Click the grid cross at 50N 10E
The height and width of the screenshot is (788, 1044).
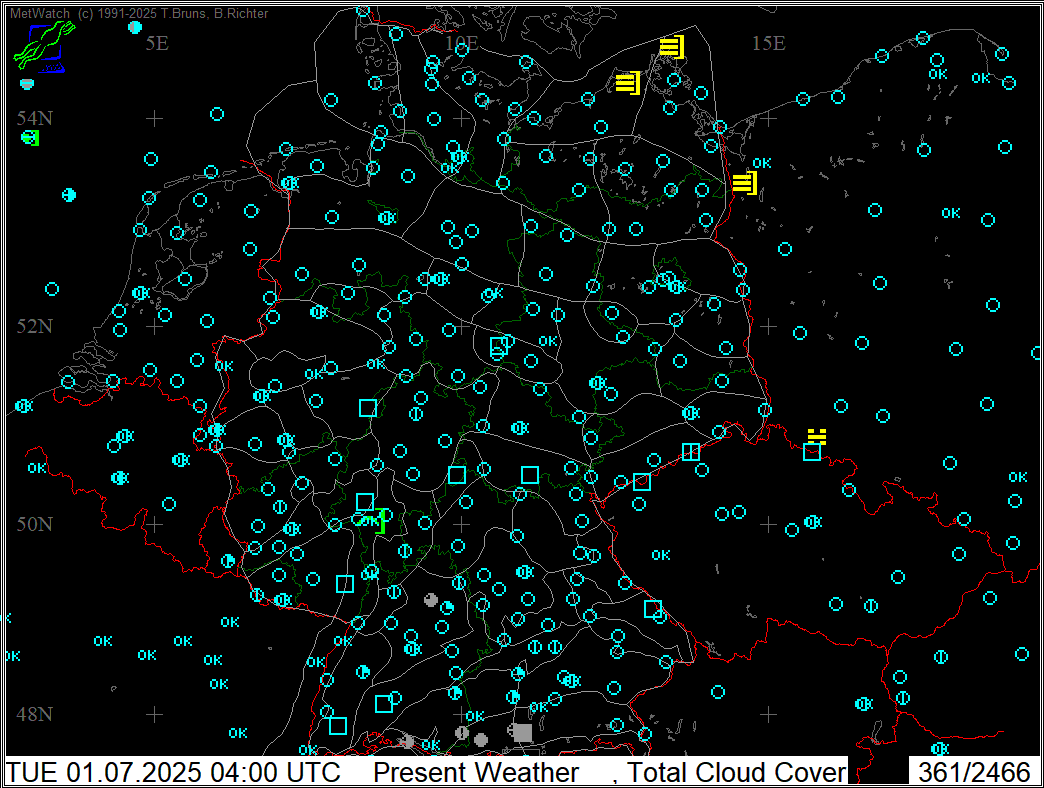tap(461, 524)
